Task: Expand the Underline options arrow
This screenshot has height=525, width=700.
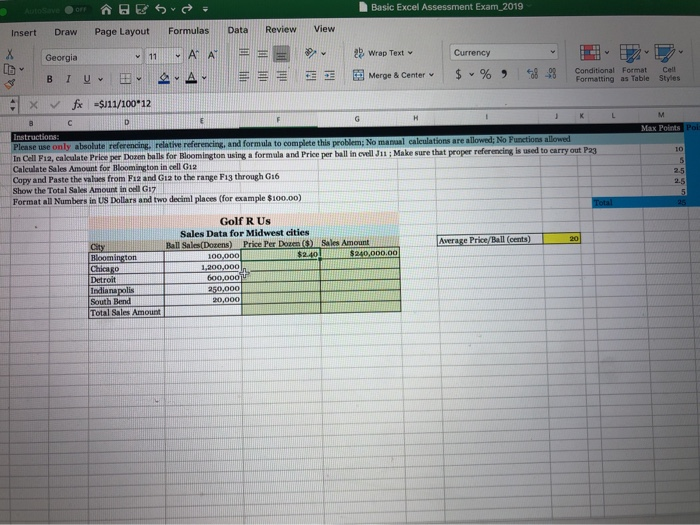Action: [x=101, y=79]
